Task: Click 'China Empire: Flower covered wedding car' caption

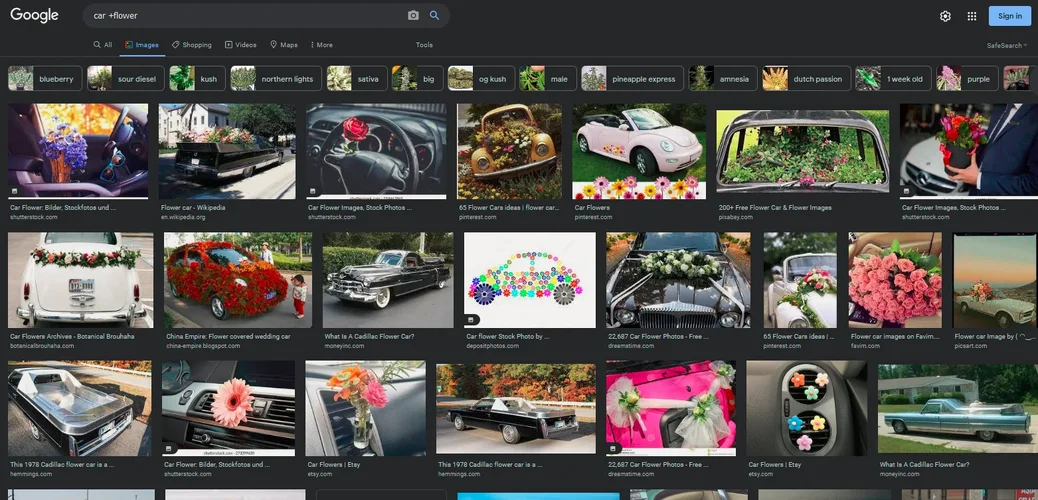Action: (x=228, y=336)
